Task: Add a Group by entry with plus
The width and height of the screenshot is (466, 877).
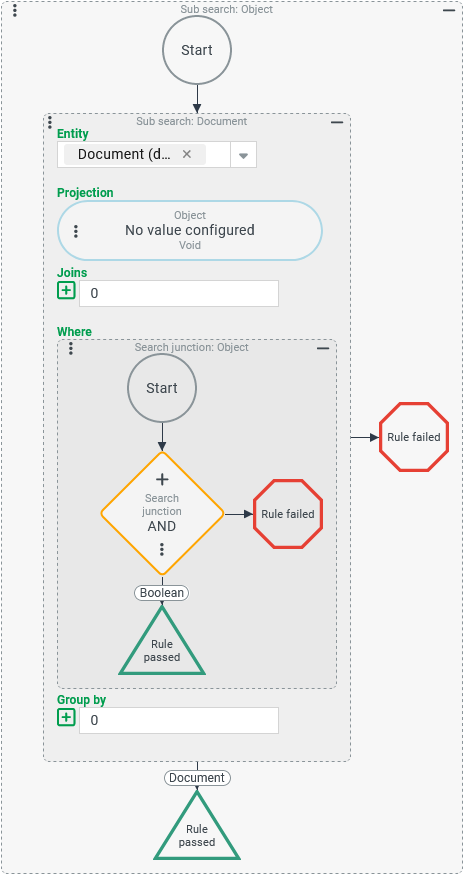Action: (66, 717)
